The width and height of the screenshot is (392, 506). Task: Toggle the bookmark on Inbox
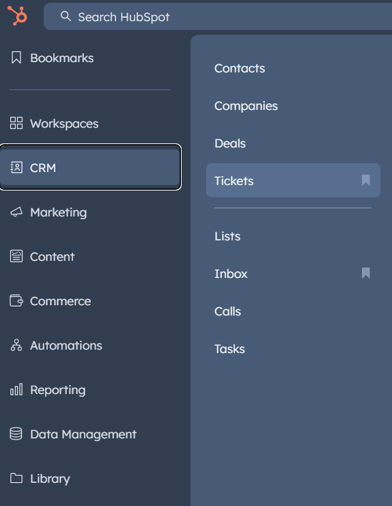tap(366, 273)
